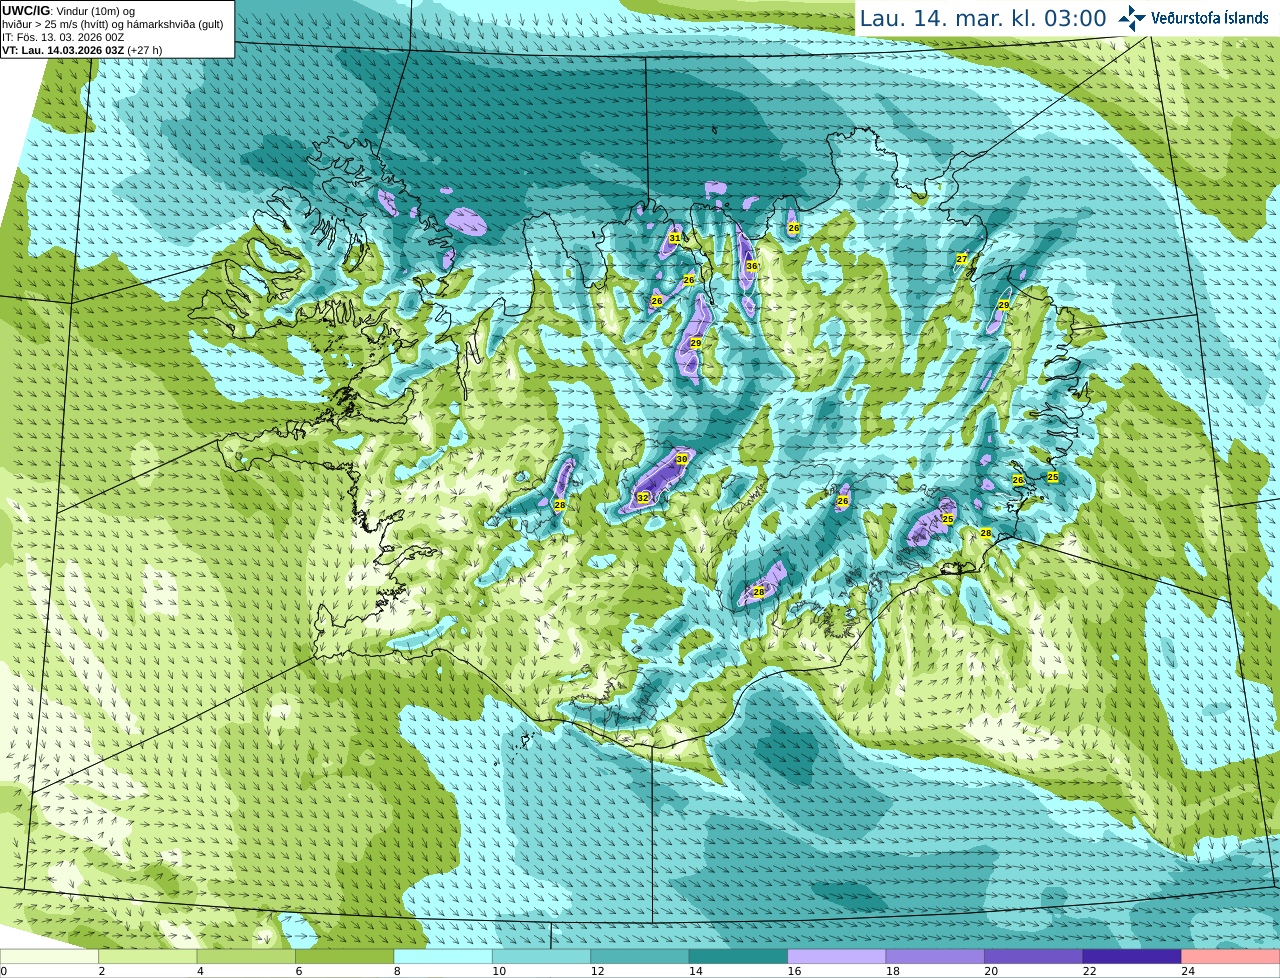Click the yellow gust label "36" on the map
Viewport: 1280px width, 978px height.
(x=751, y=266)
